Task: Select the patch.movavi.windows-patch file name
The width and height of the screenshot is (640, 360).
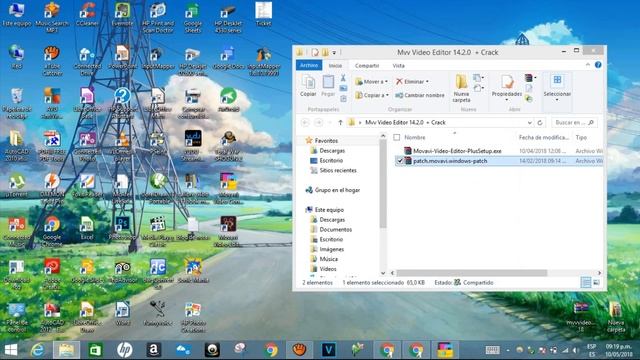Action: coord(450,161)
